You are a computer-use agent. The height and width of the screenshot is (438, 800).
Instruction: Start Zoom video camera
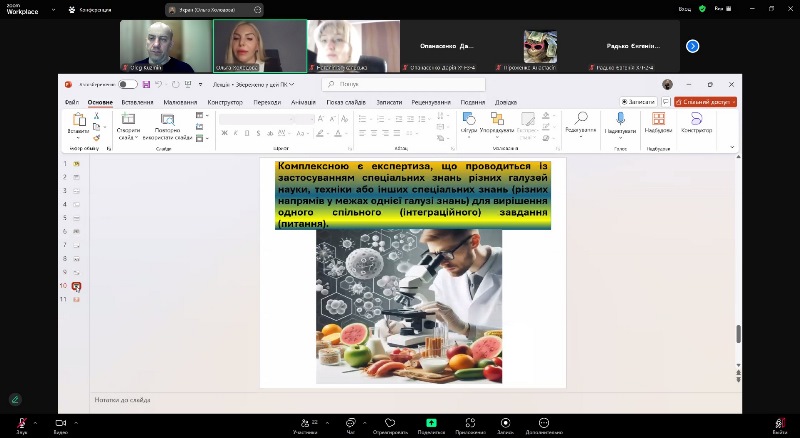pyautogui.click(x=60, y=423)
